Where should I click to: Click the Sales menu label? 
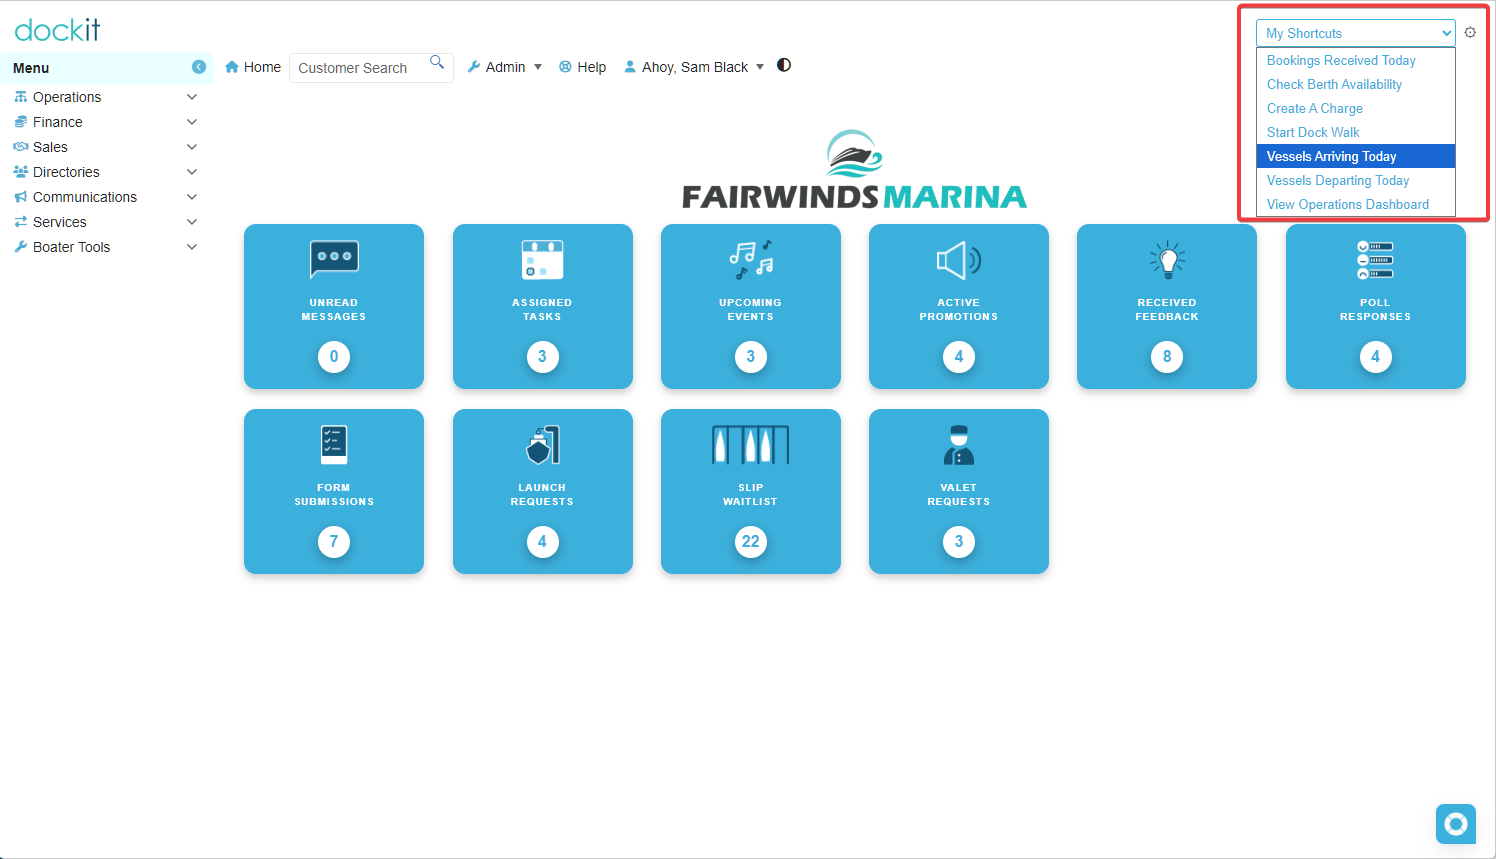50,147
